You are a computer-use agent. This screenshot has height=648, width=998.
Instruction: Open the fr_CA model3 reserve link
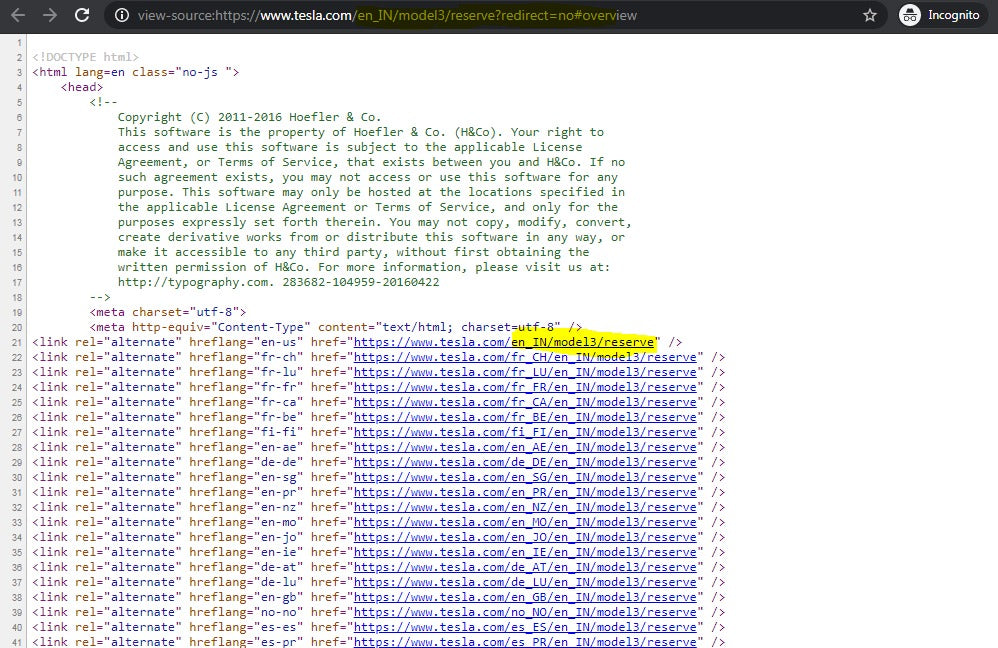tap(526, 402)
